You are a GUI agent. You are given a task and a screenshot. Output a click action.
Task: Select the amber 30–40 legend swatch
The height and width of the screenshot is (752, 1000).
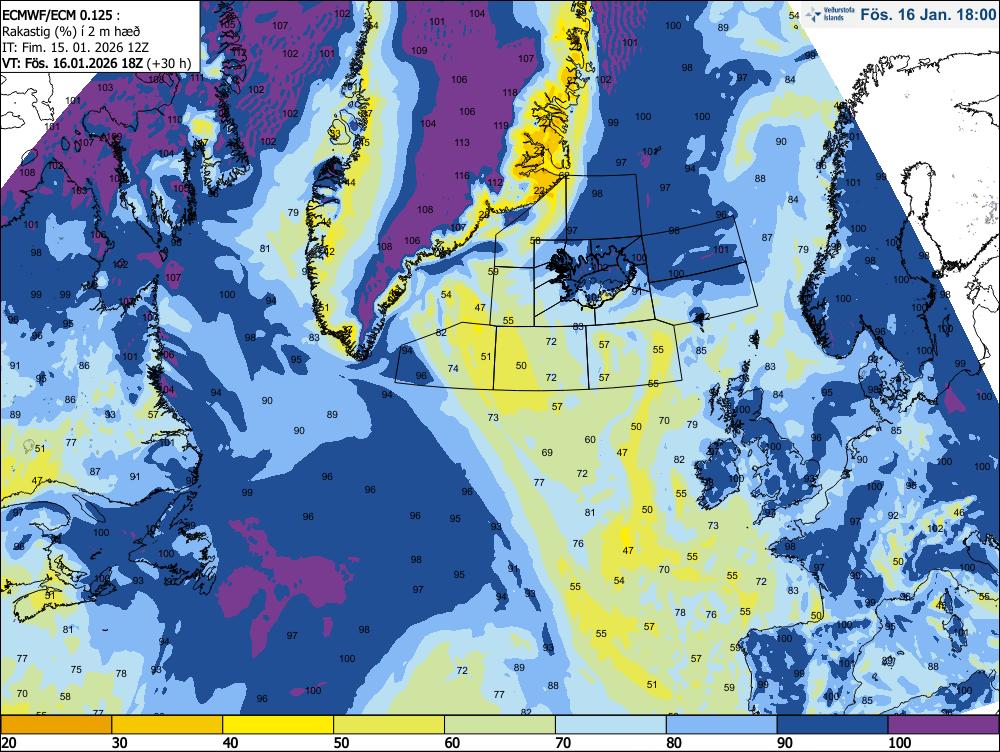(x=167, y=725)
